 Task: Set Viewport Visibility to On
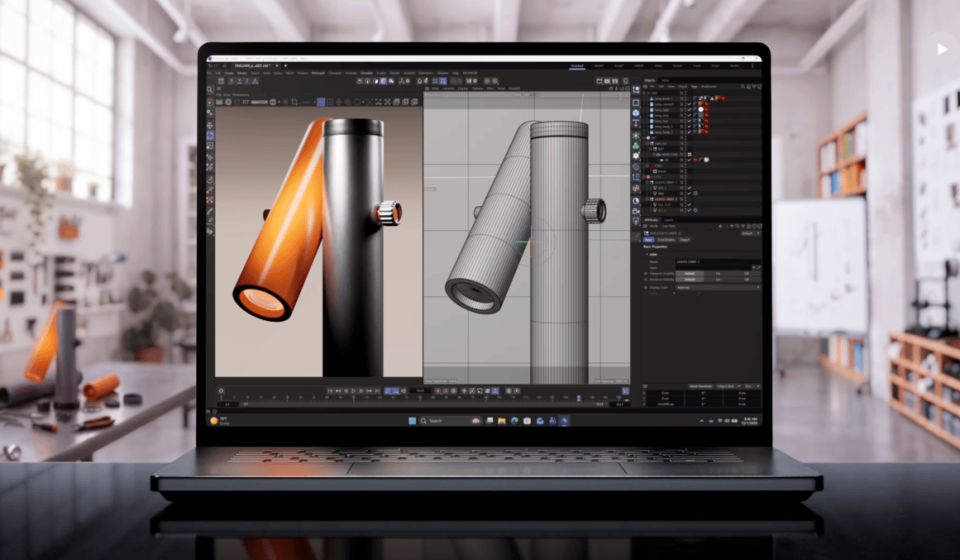[x=718, y=274]
